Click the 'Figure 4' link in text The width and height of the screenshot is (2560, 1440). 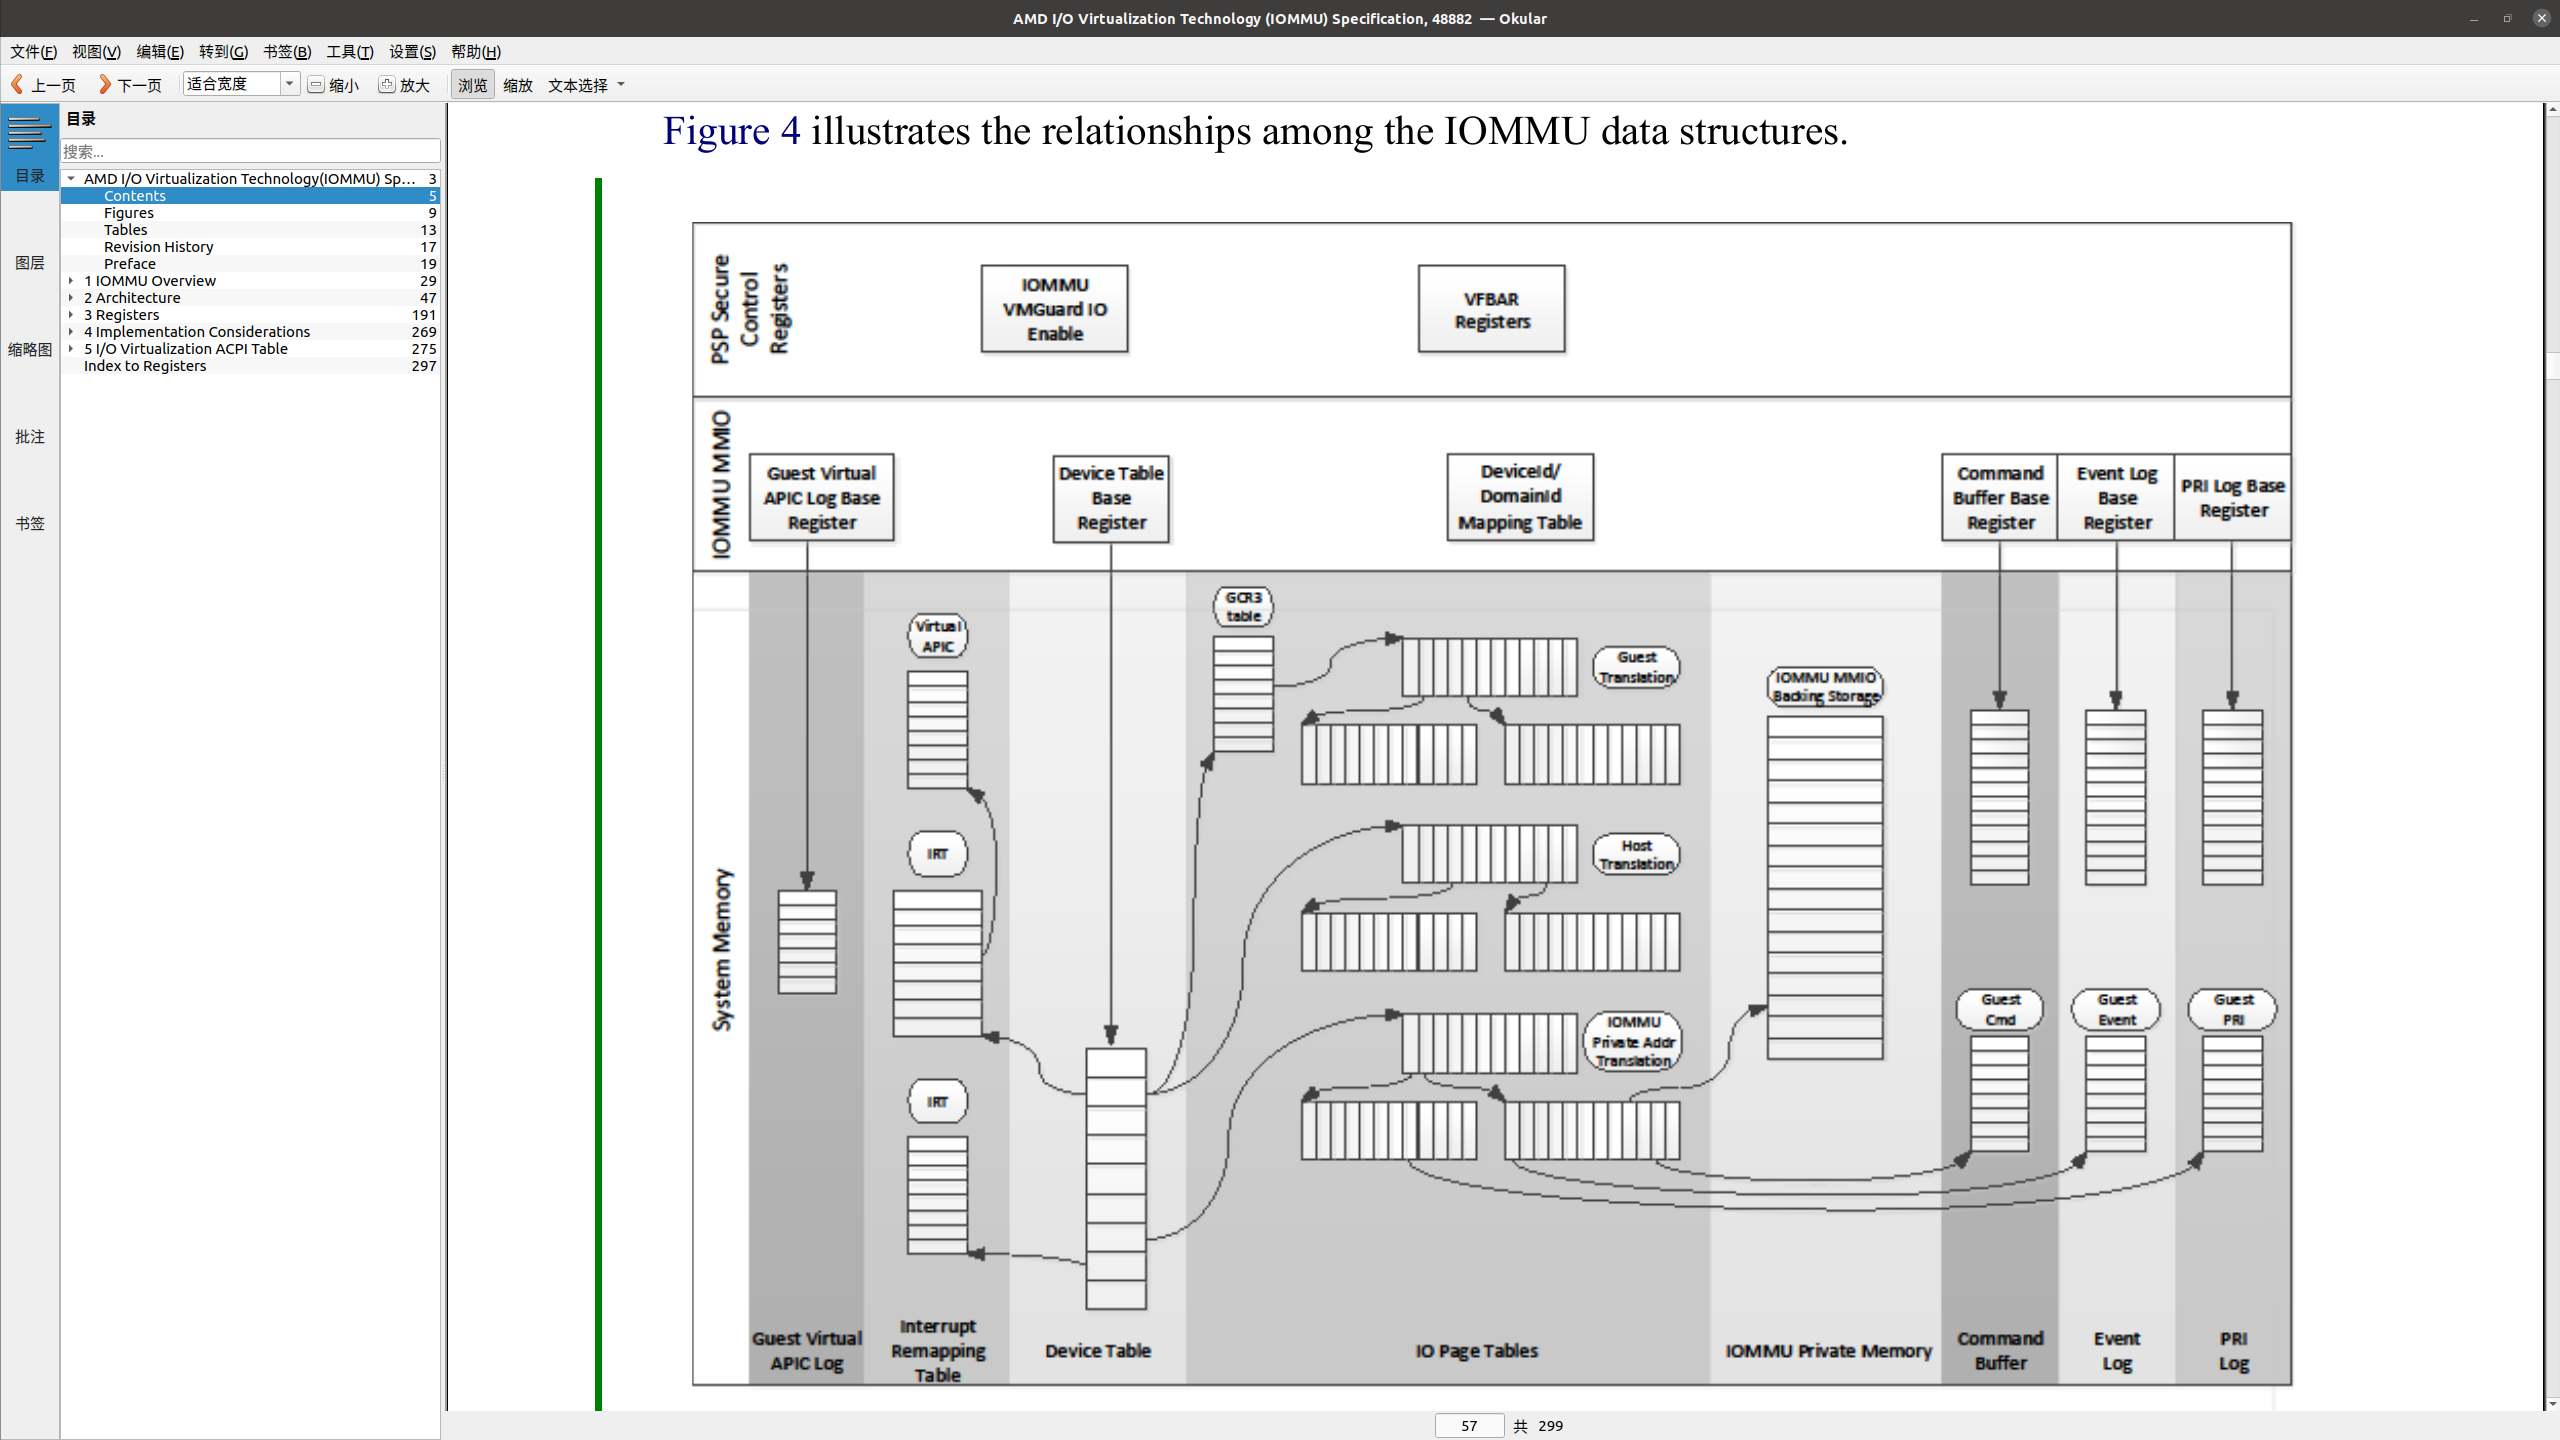click(x=731, y=131)
